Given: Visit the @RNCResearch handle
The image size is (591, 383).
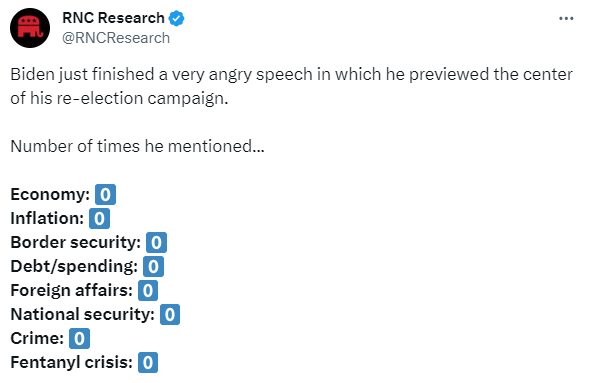Looking at the screenshot, I should click(116, 38).
